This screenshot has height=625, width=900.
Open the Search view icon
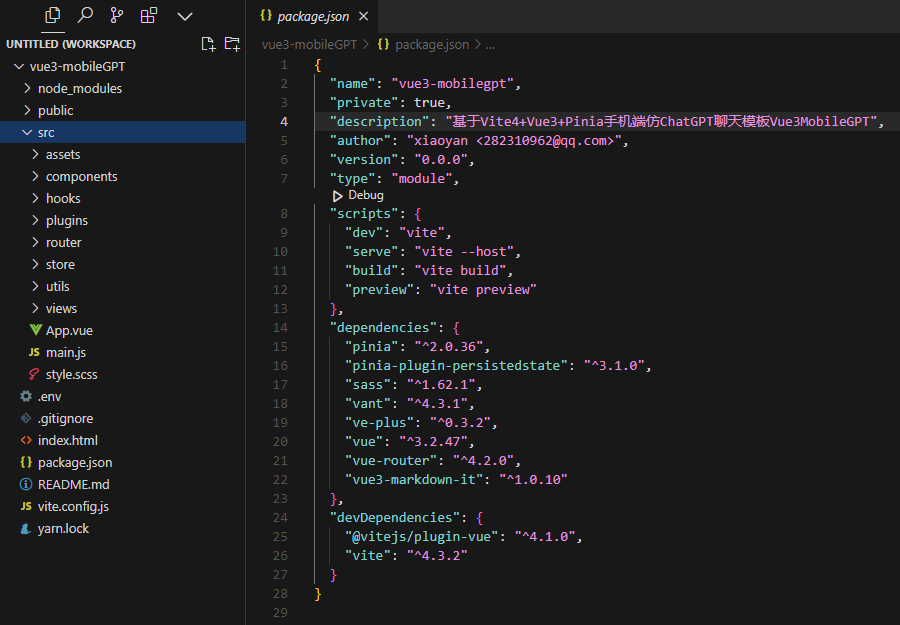[85, 15]
